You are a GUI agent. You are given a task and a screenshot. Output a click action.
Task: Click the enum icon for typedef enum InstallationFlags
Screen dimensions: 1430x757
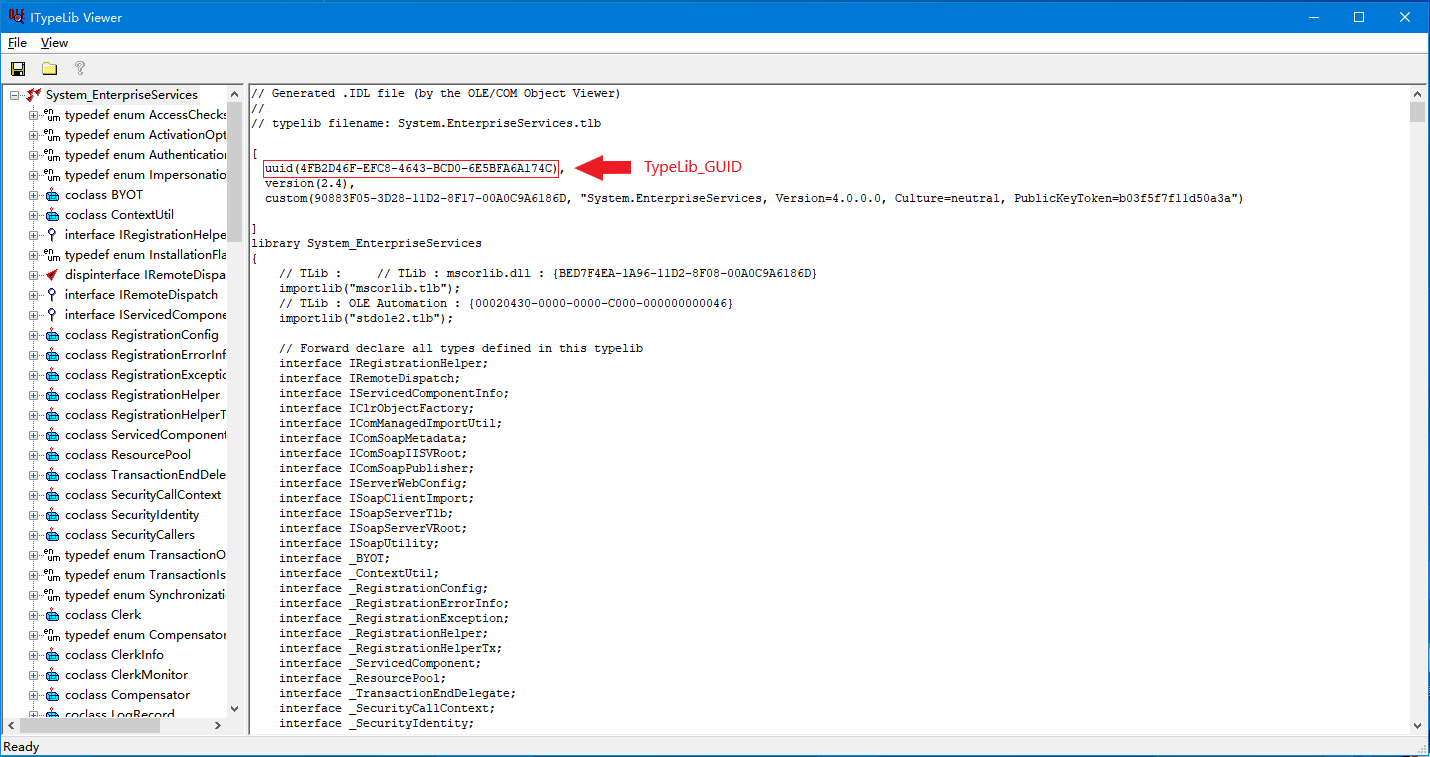click(x=52, y=255)
